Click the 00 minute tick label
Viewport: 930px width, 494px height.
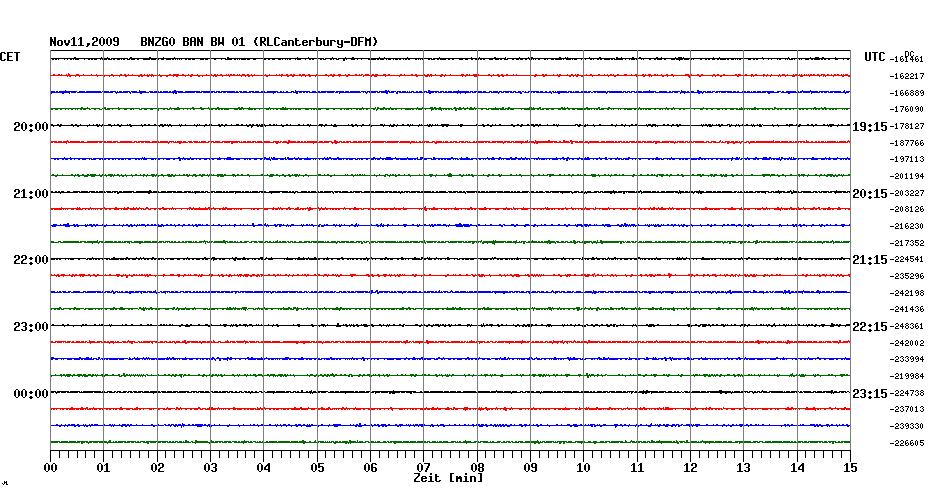tap(50, 467)
